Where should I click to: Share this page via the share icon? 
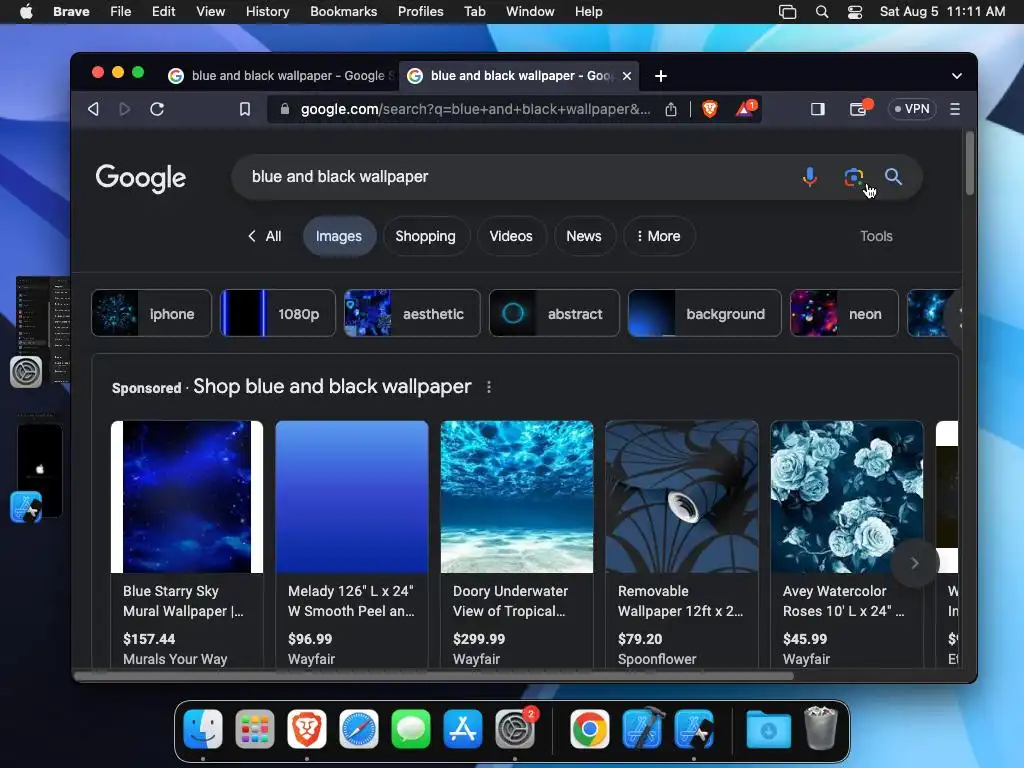click(x=671, y=109)
